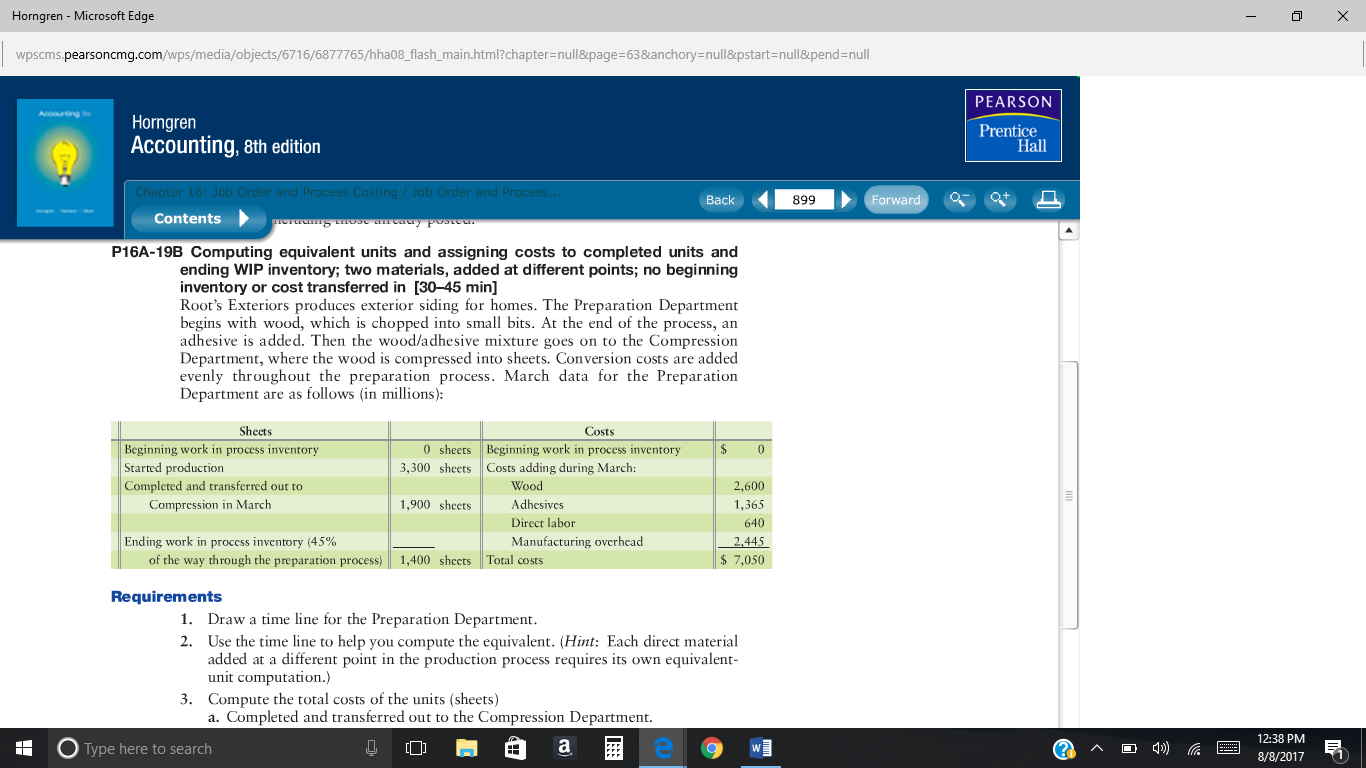The width and height of the screenshot is (1366, 768).
Task: Open the print function in the viewer toolbar
Action: point(1047,199)
